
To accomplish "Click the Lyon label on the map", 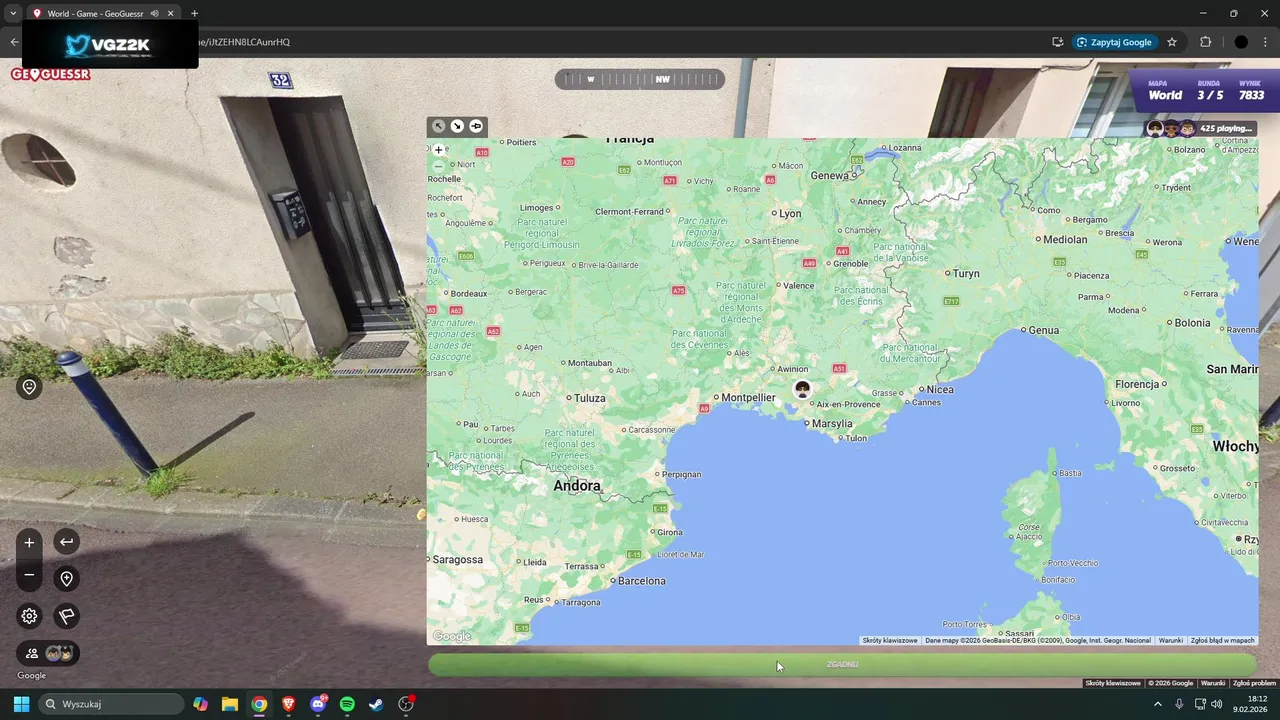I will point(790,214).
